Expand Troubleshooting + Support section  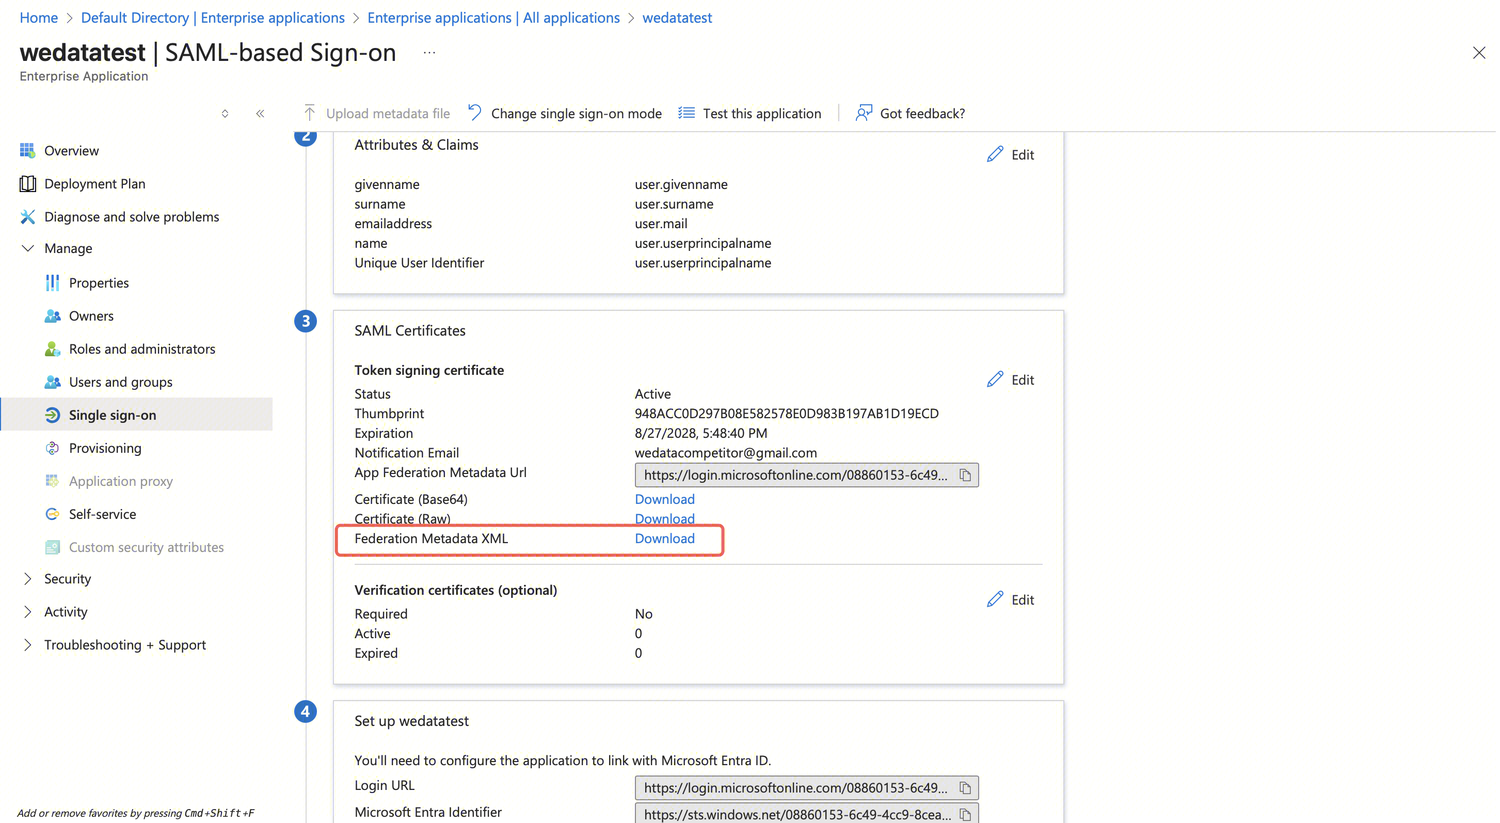[28, 645]
